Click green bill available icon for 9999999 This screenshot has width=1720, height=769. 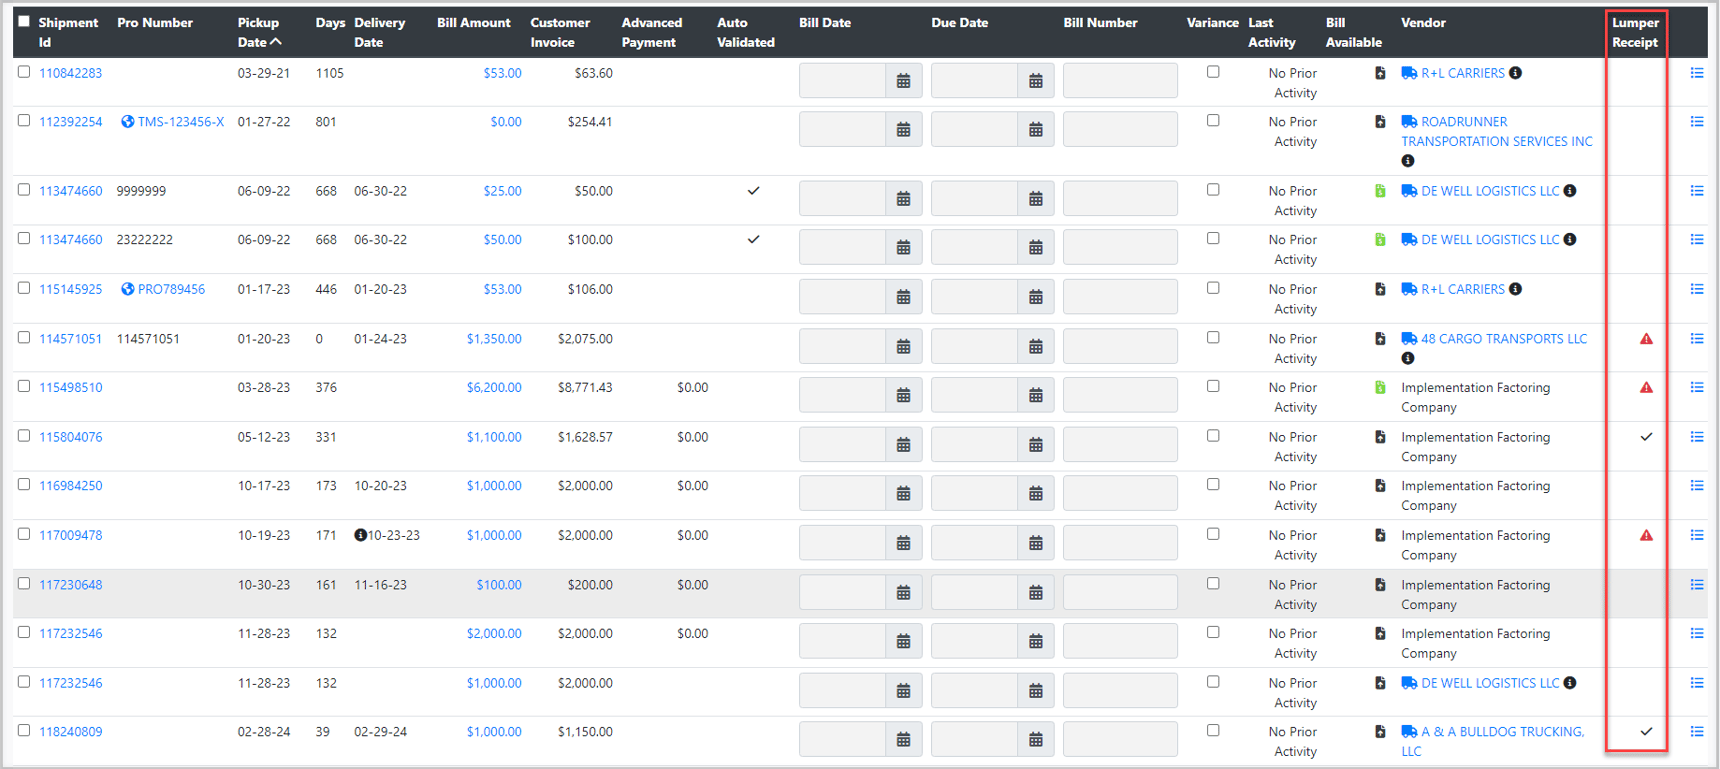pos(1380,191)
